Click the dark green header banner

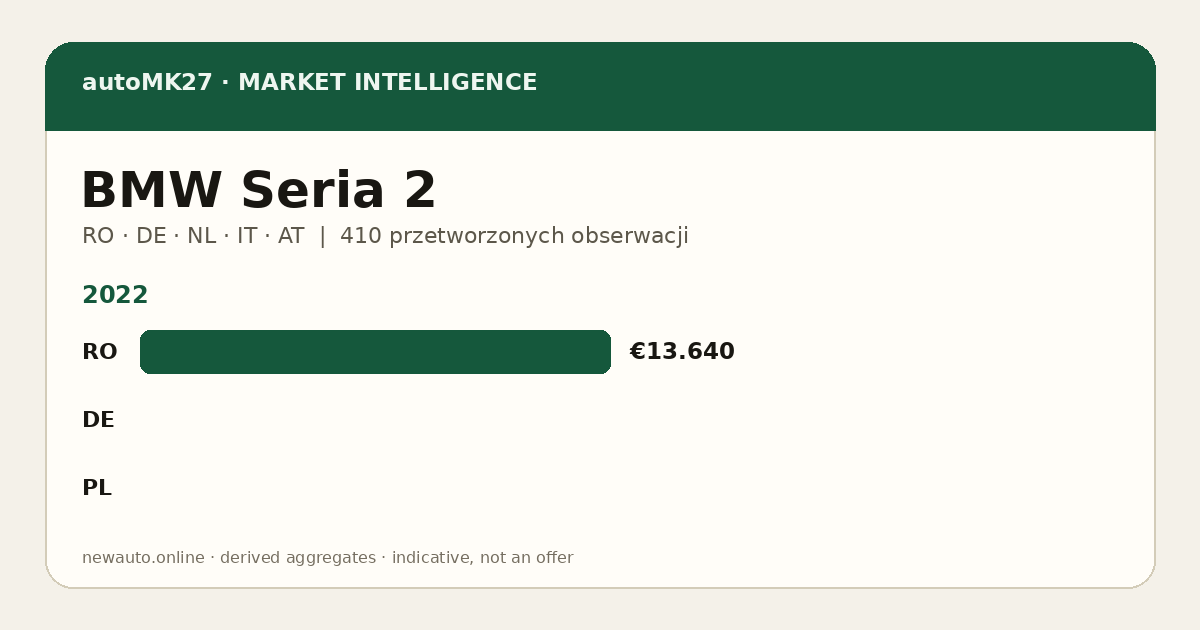[x=600, y=86]
